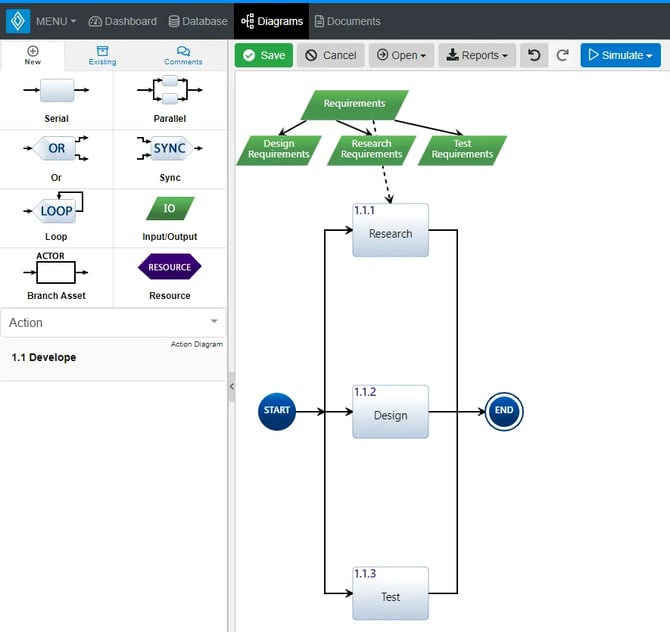Select the Parallel construct icon

pyautogui.click(x=170, y=91)
